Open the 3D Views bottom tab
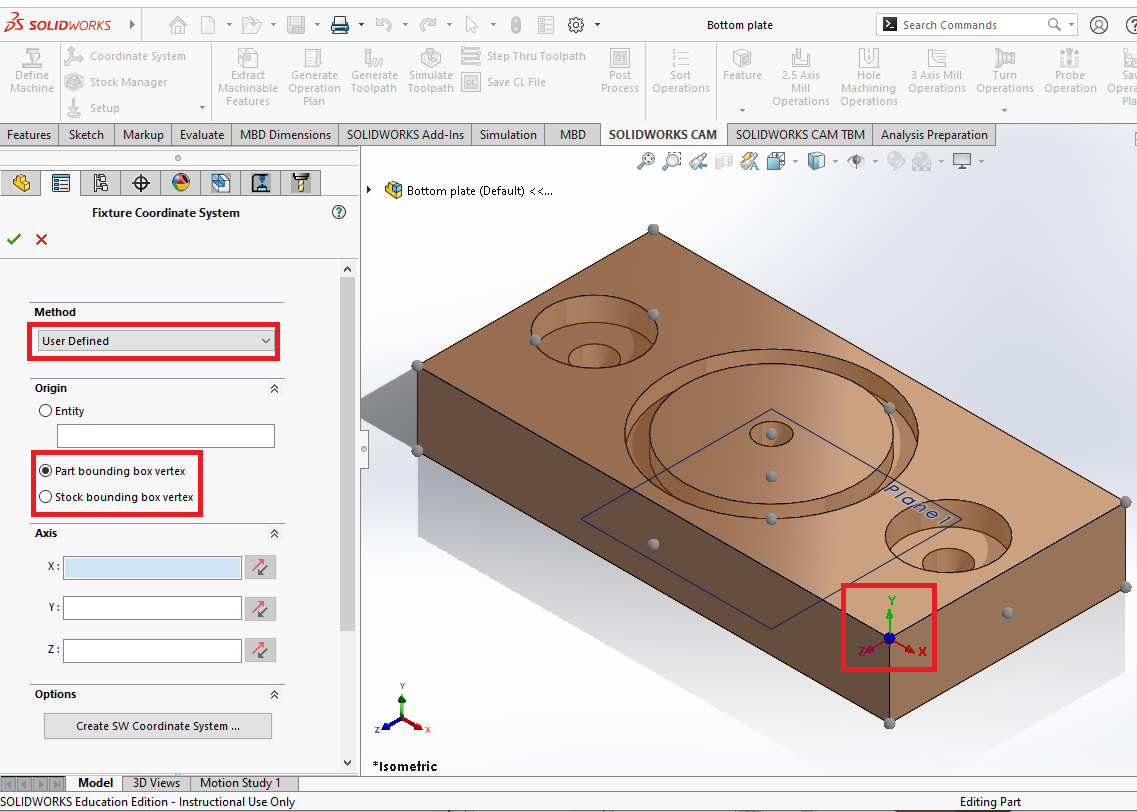This screenshot has height=812, width=1137. (x=156, y=783)
